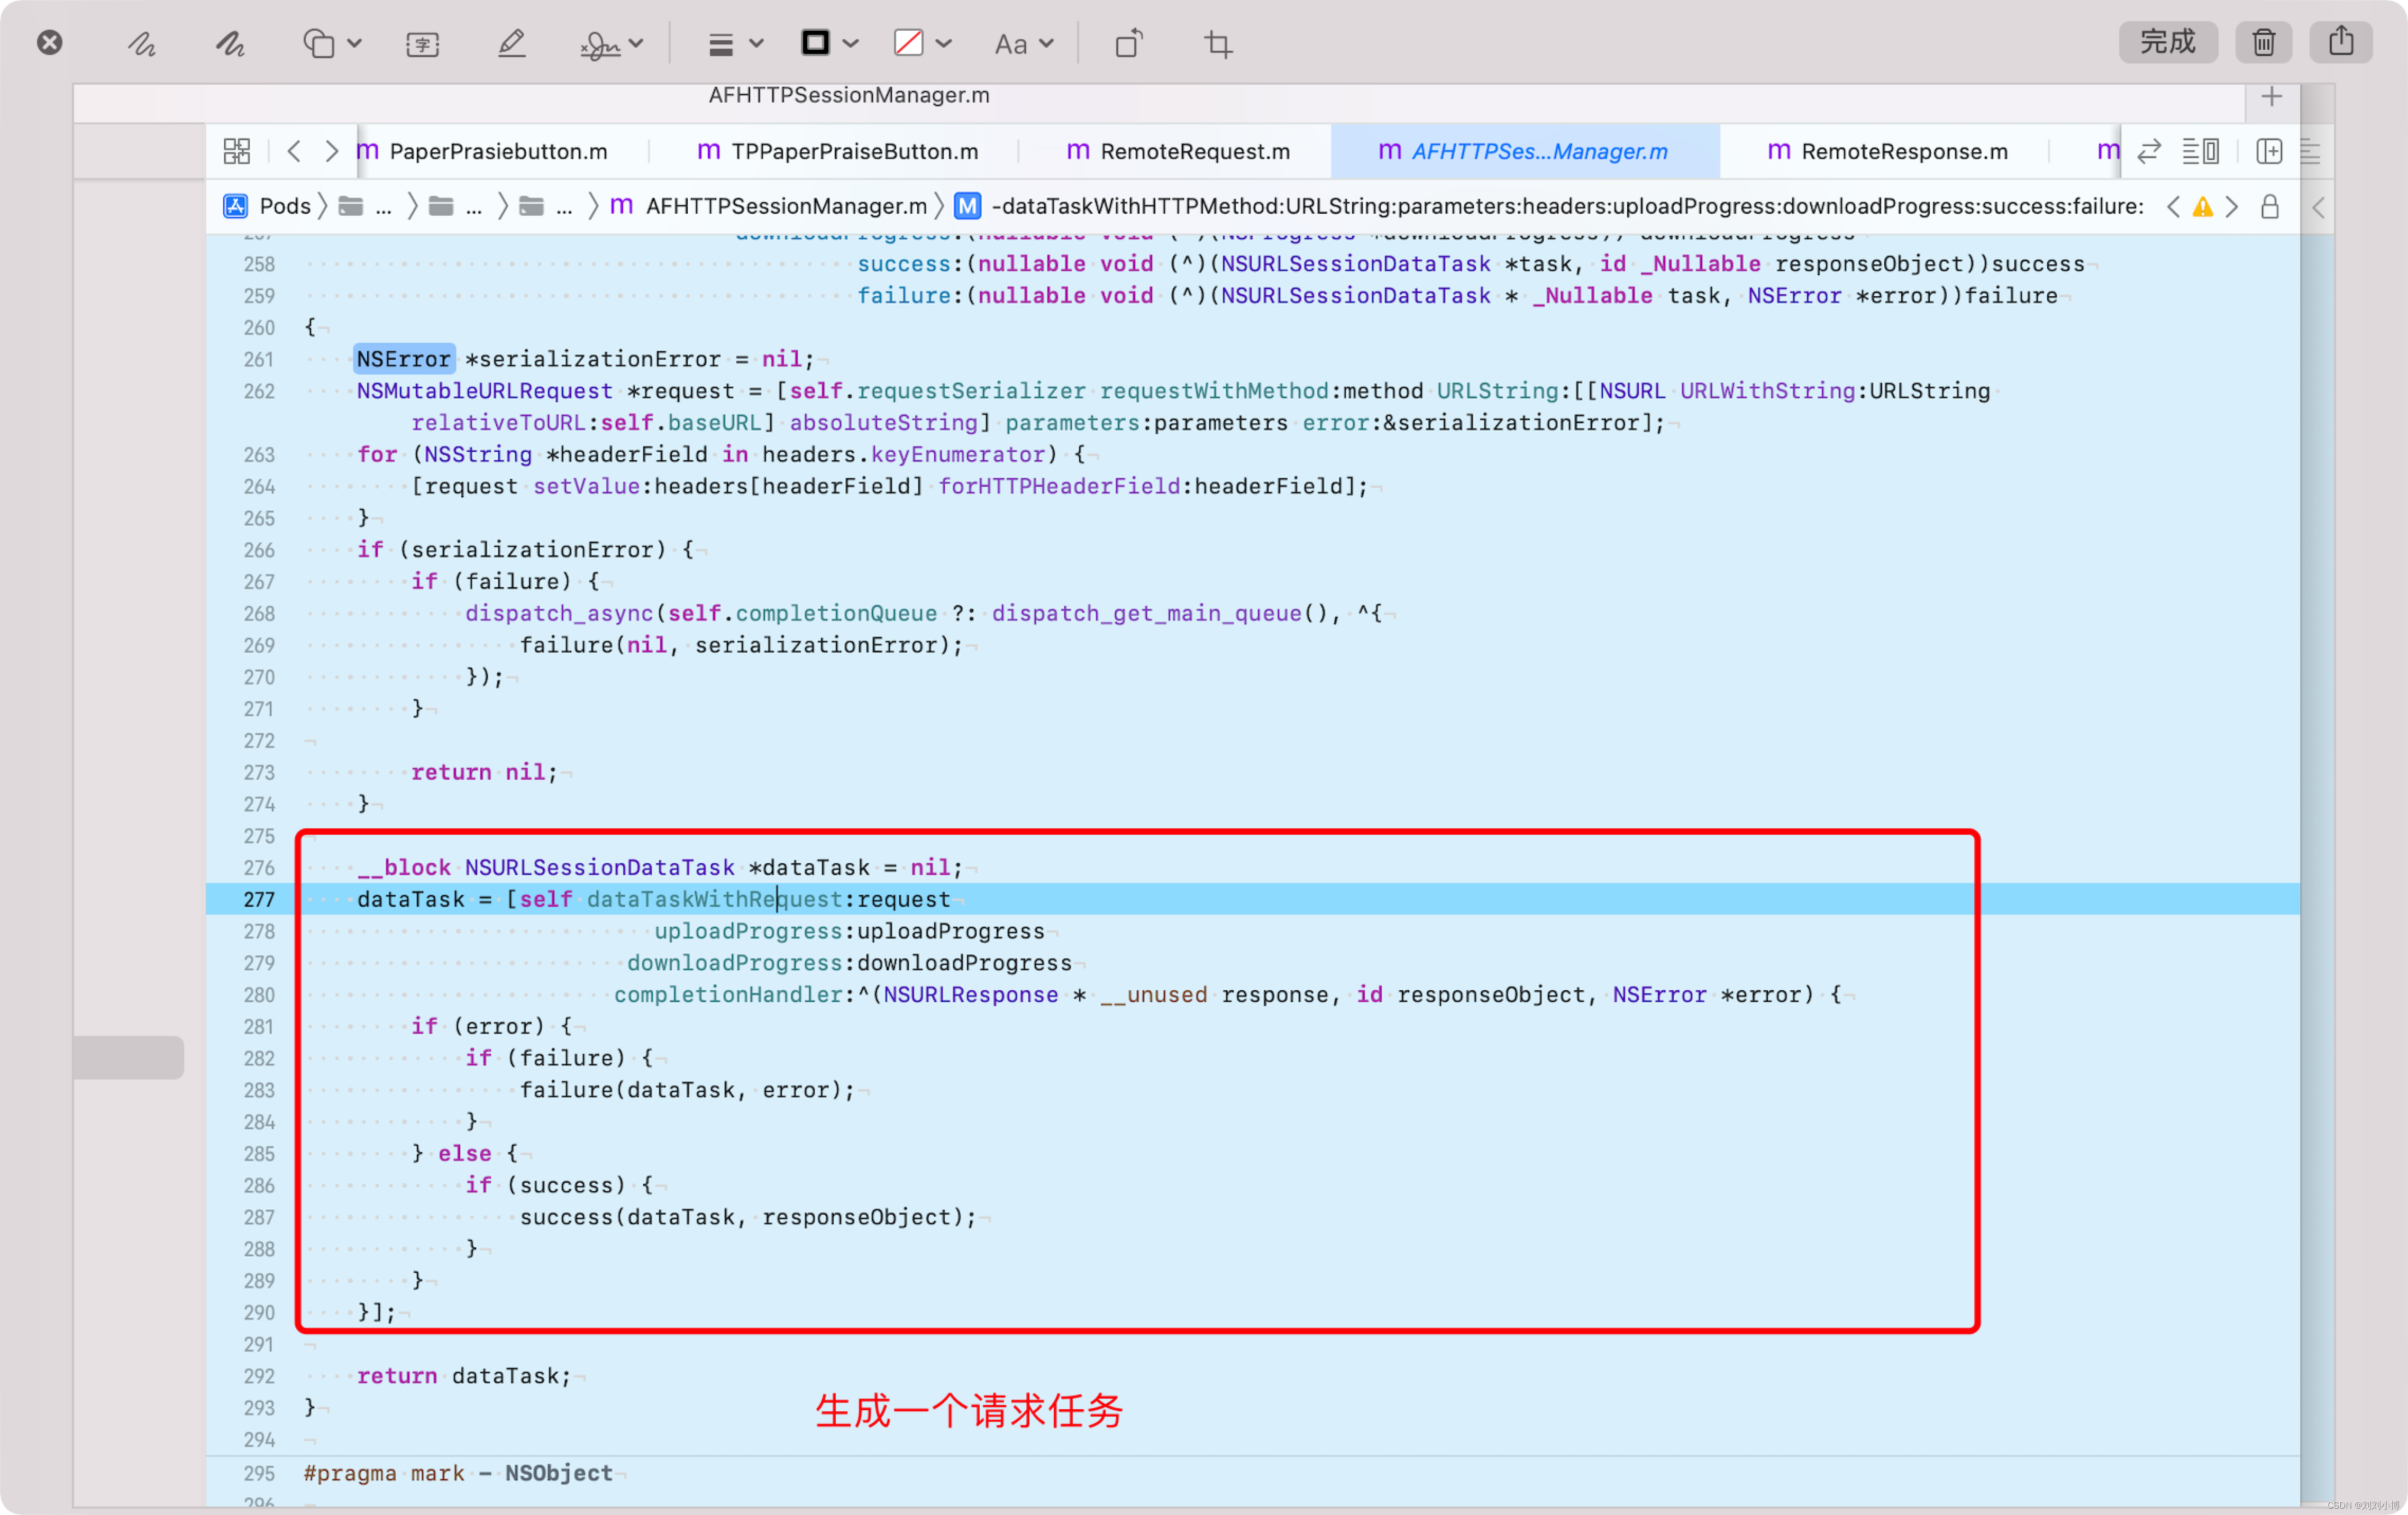Add editor split pane icon

tap(2269, 151)
